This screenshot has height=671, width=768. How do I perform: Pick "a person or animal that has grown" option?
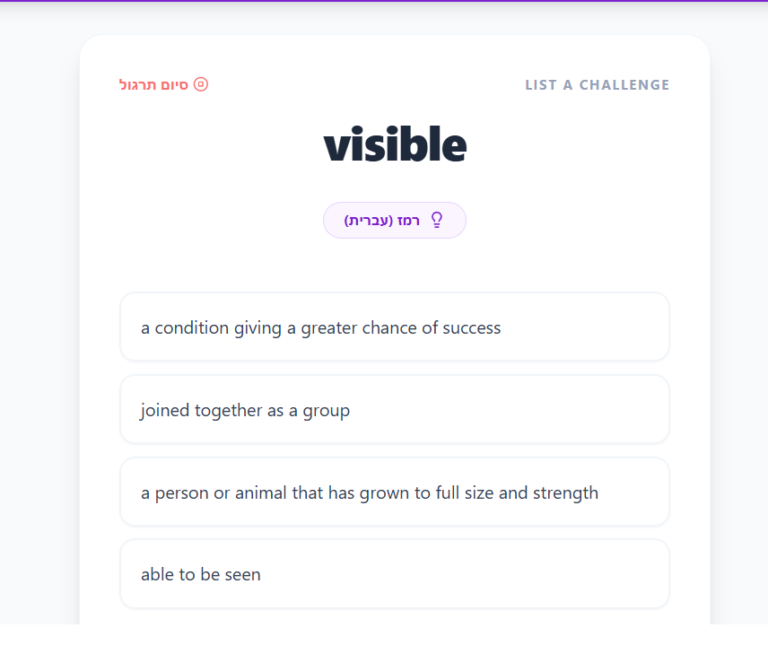(x=394, y=492)
